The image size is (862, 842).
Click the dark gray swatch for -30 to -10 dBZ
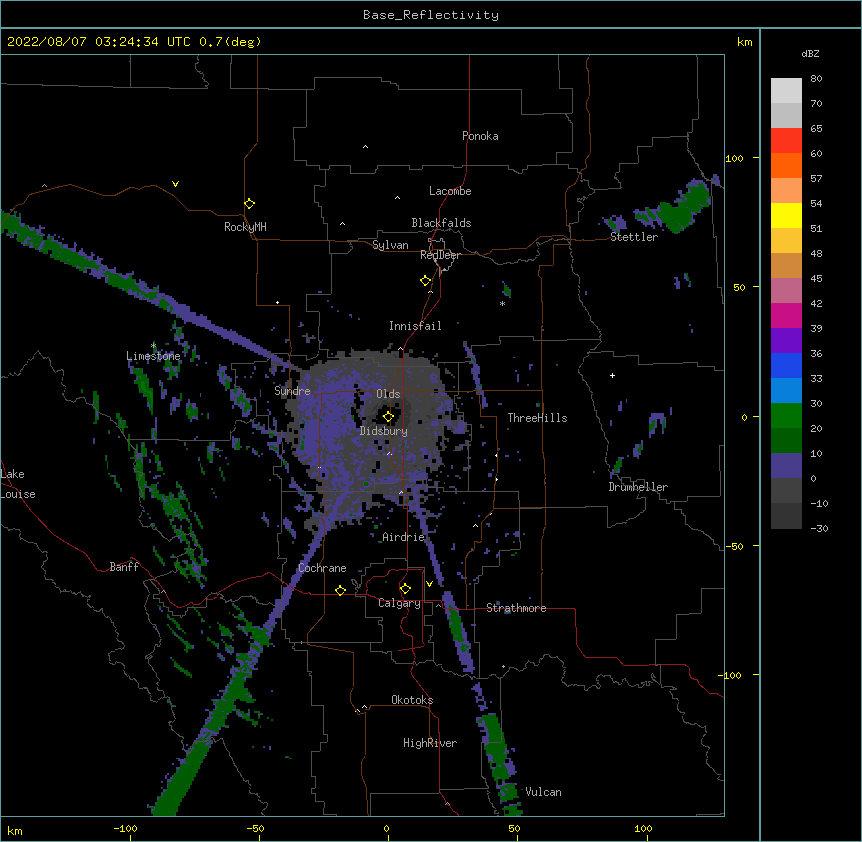(786, 516)
